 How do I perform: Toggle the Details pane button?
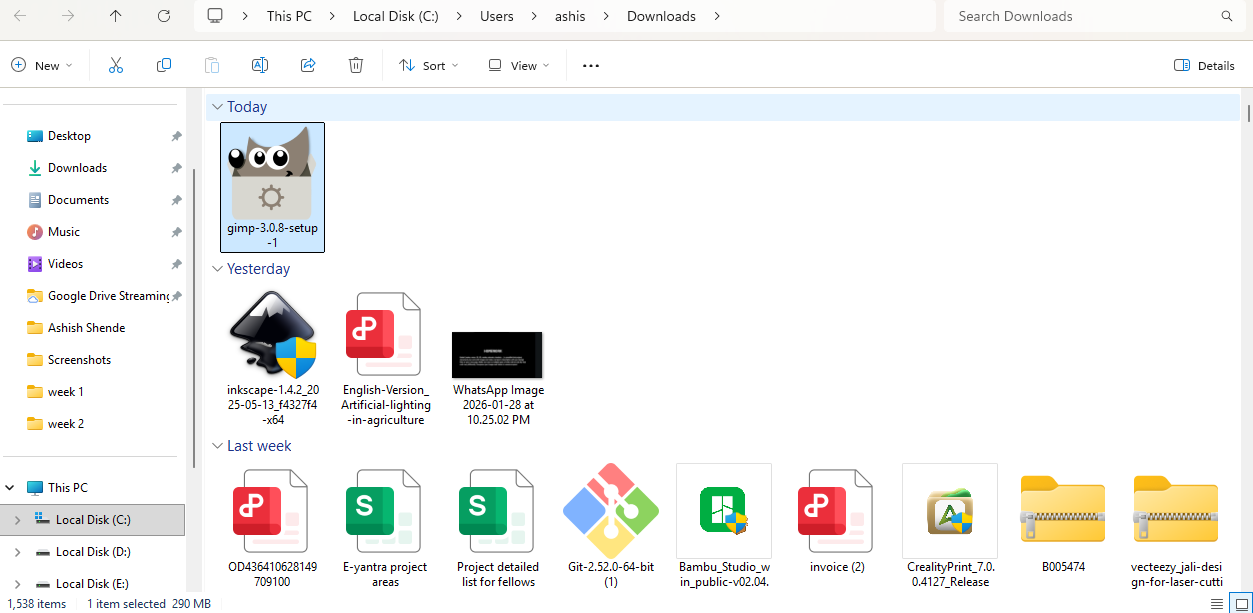1204,65
